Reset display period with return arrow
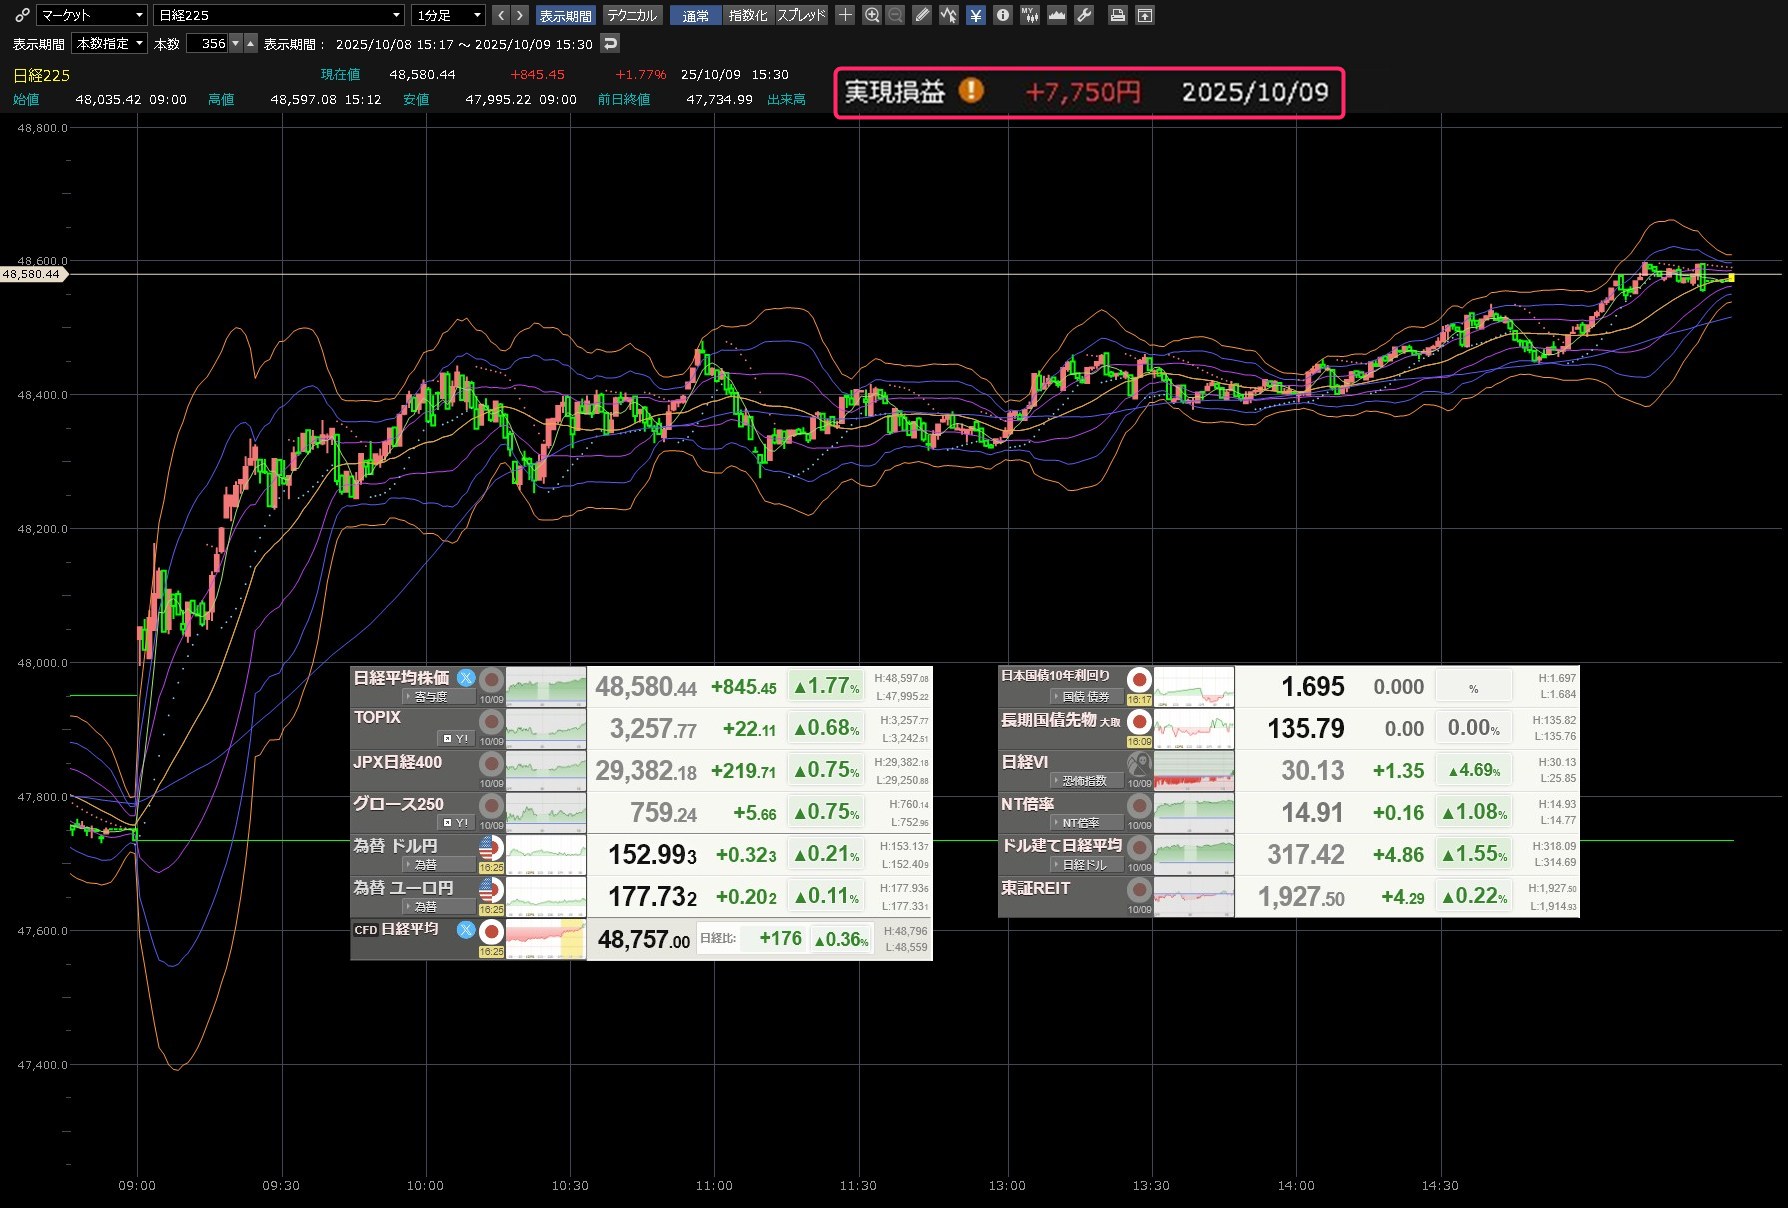 610,43
